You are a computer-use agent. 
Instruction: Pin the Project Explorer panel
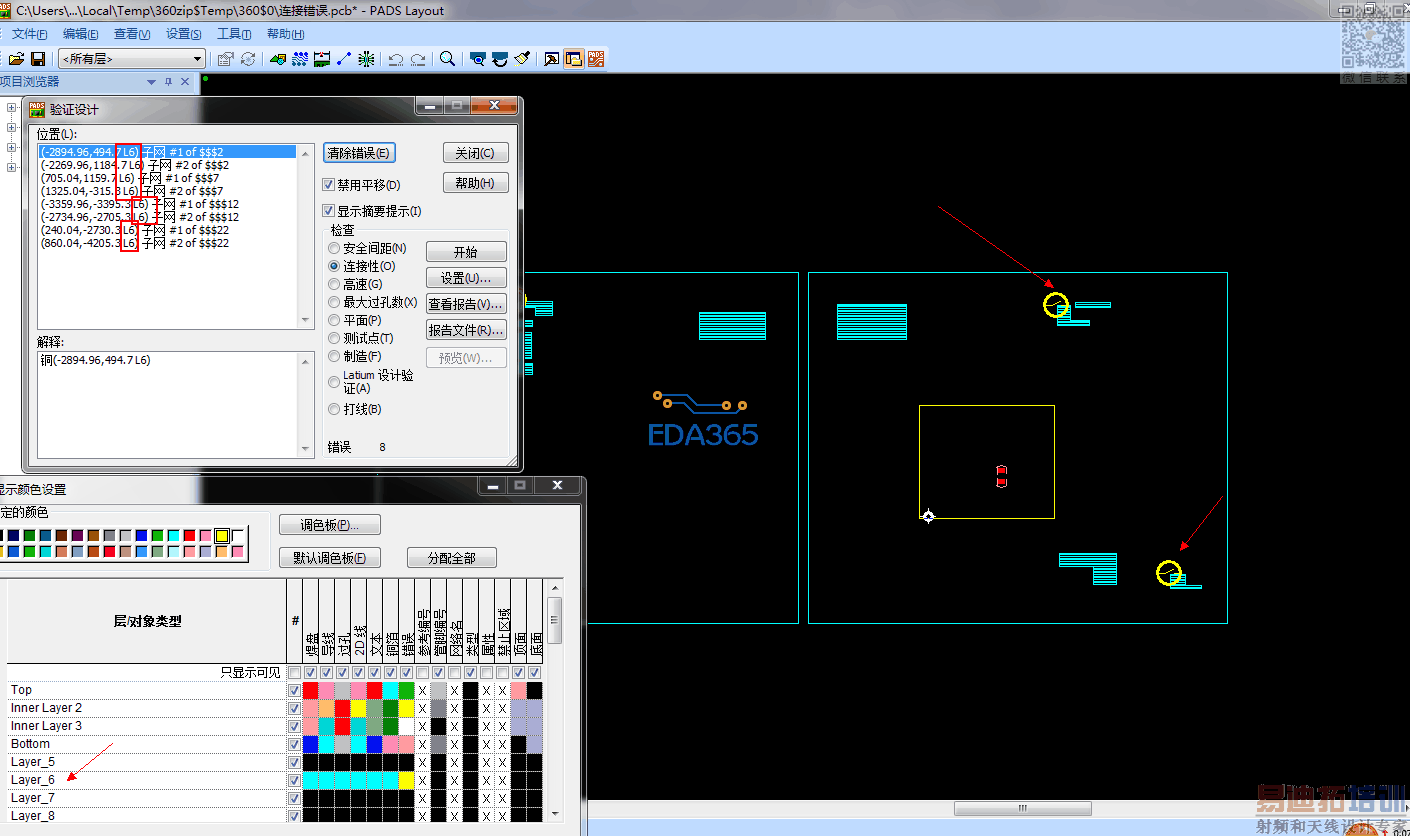tap(169, 82)
